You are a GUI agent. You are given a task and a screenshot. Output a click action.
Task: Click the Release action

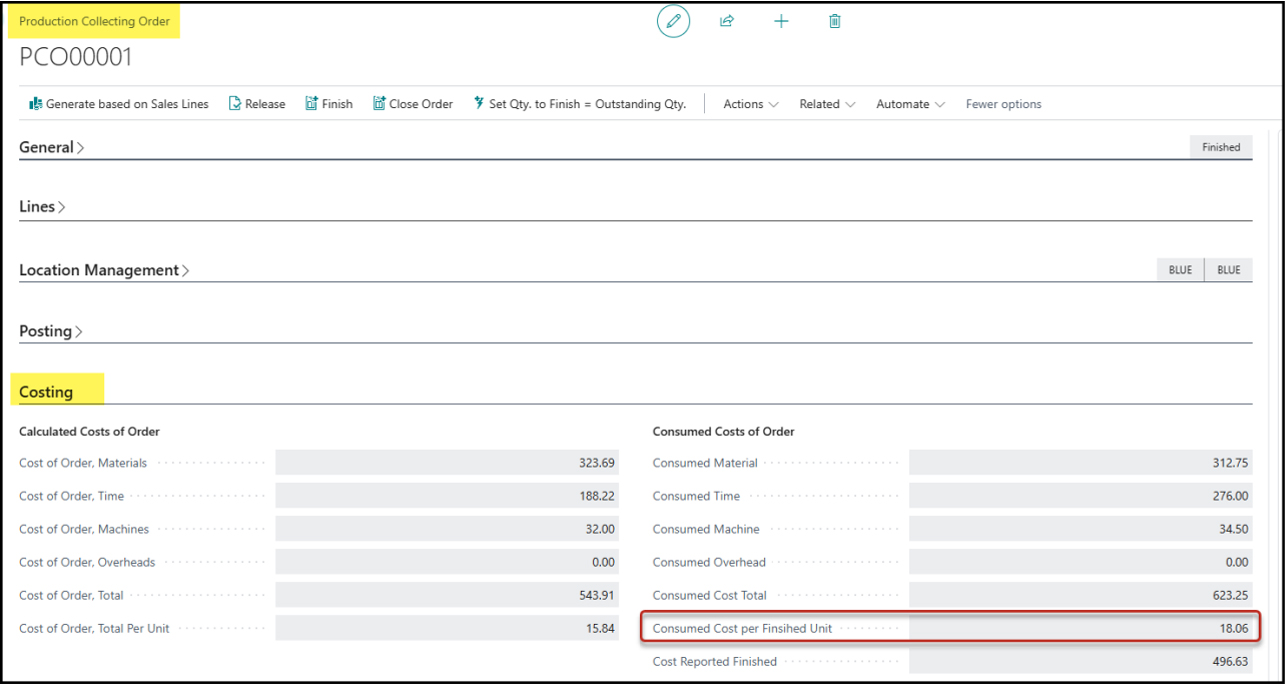pyautogui.click(x=257, y=104)
